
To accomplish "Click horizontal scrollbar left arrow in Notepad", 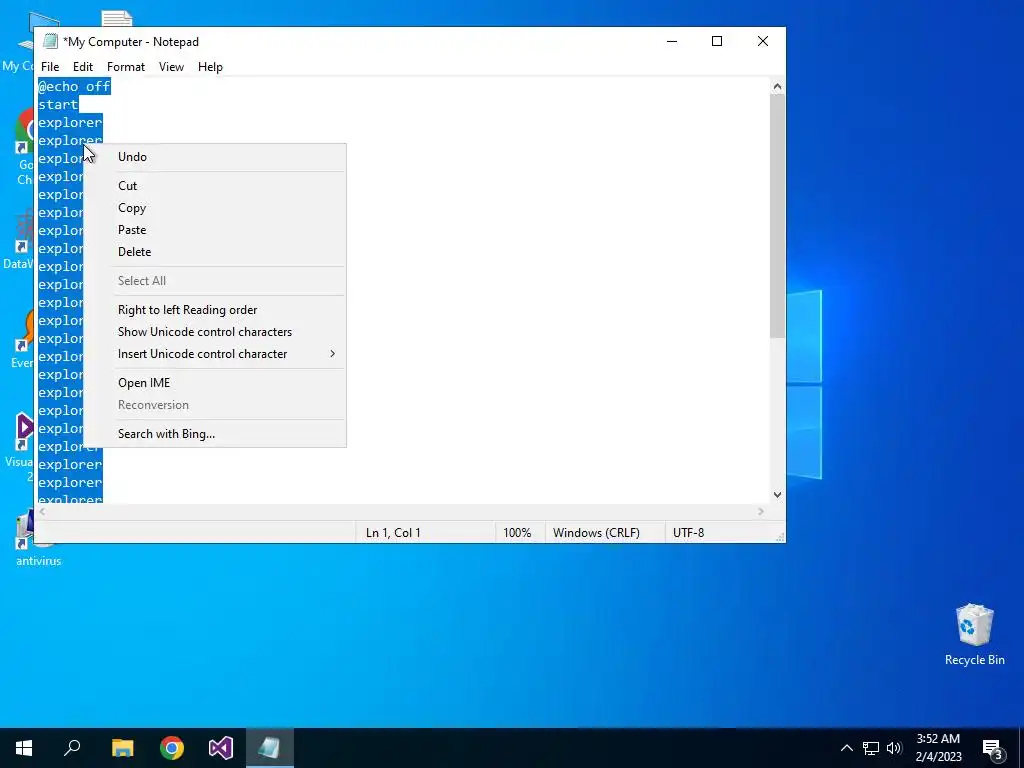I will click(x=42, y=512).
